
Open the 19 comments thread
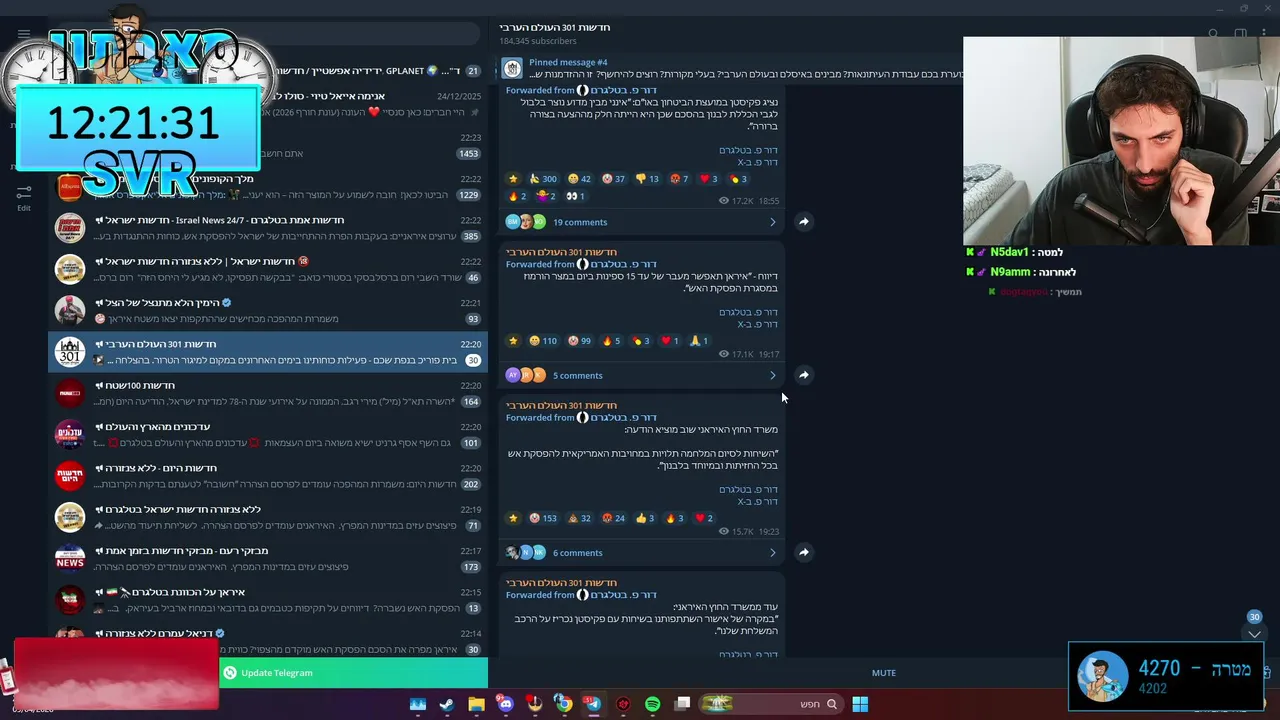tap(641, 222)
